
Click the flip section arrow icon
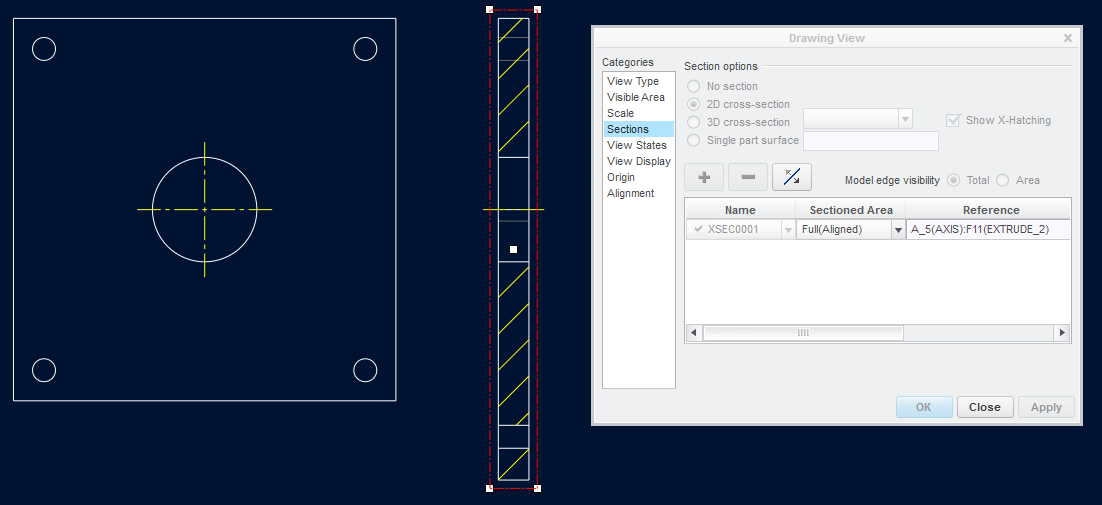pyautogui.click(x=792, y=177)
